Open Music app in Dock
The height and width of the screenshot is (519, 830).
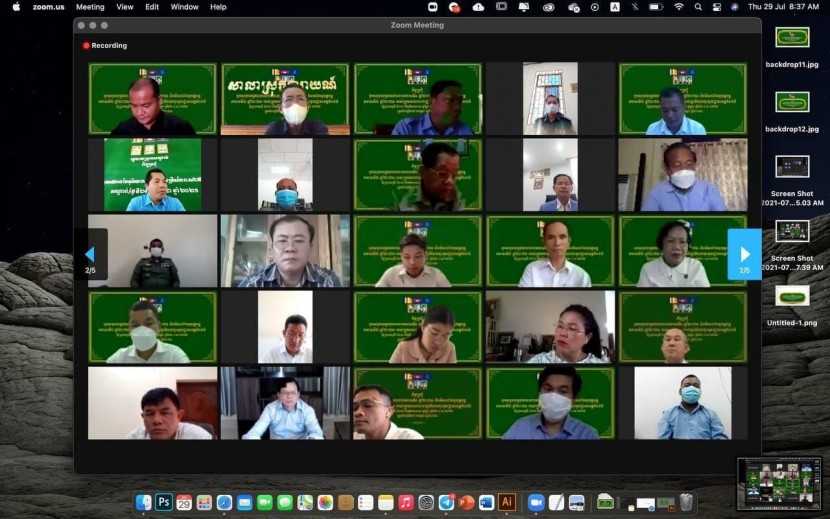(x=406, y=502)
